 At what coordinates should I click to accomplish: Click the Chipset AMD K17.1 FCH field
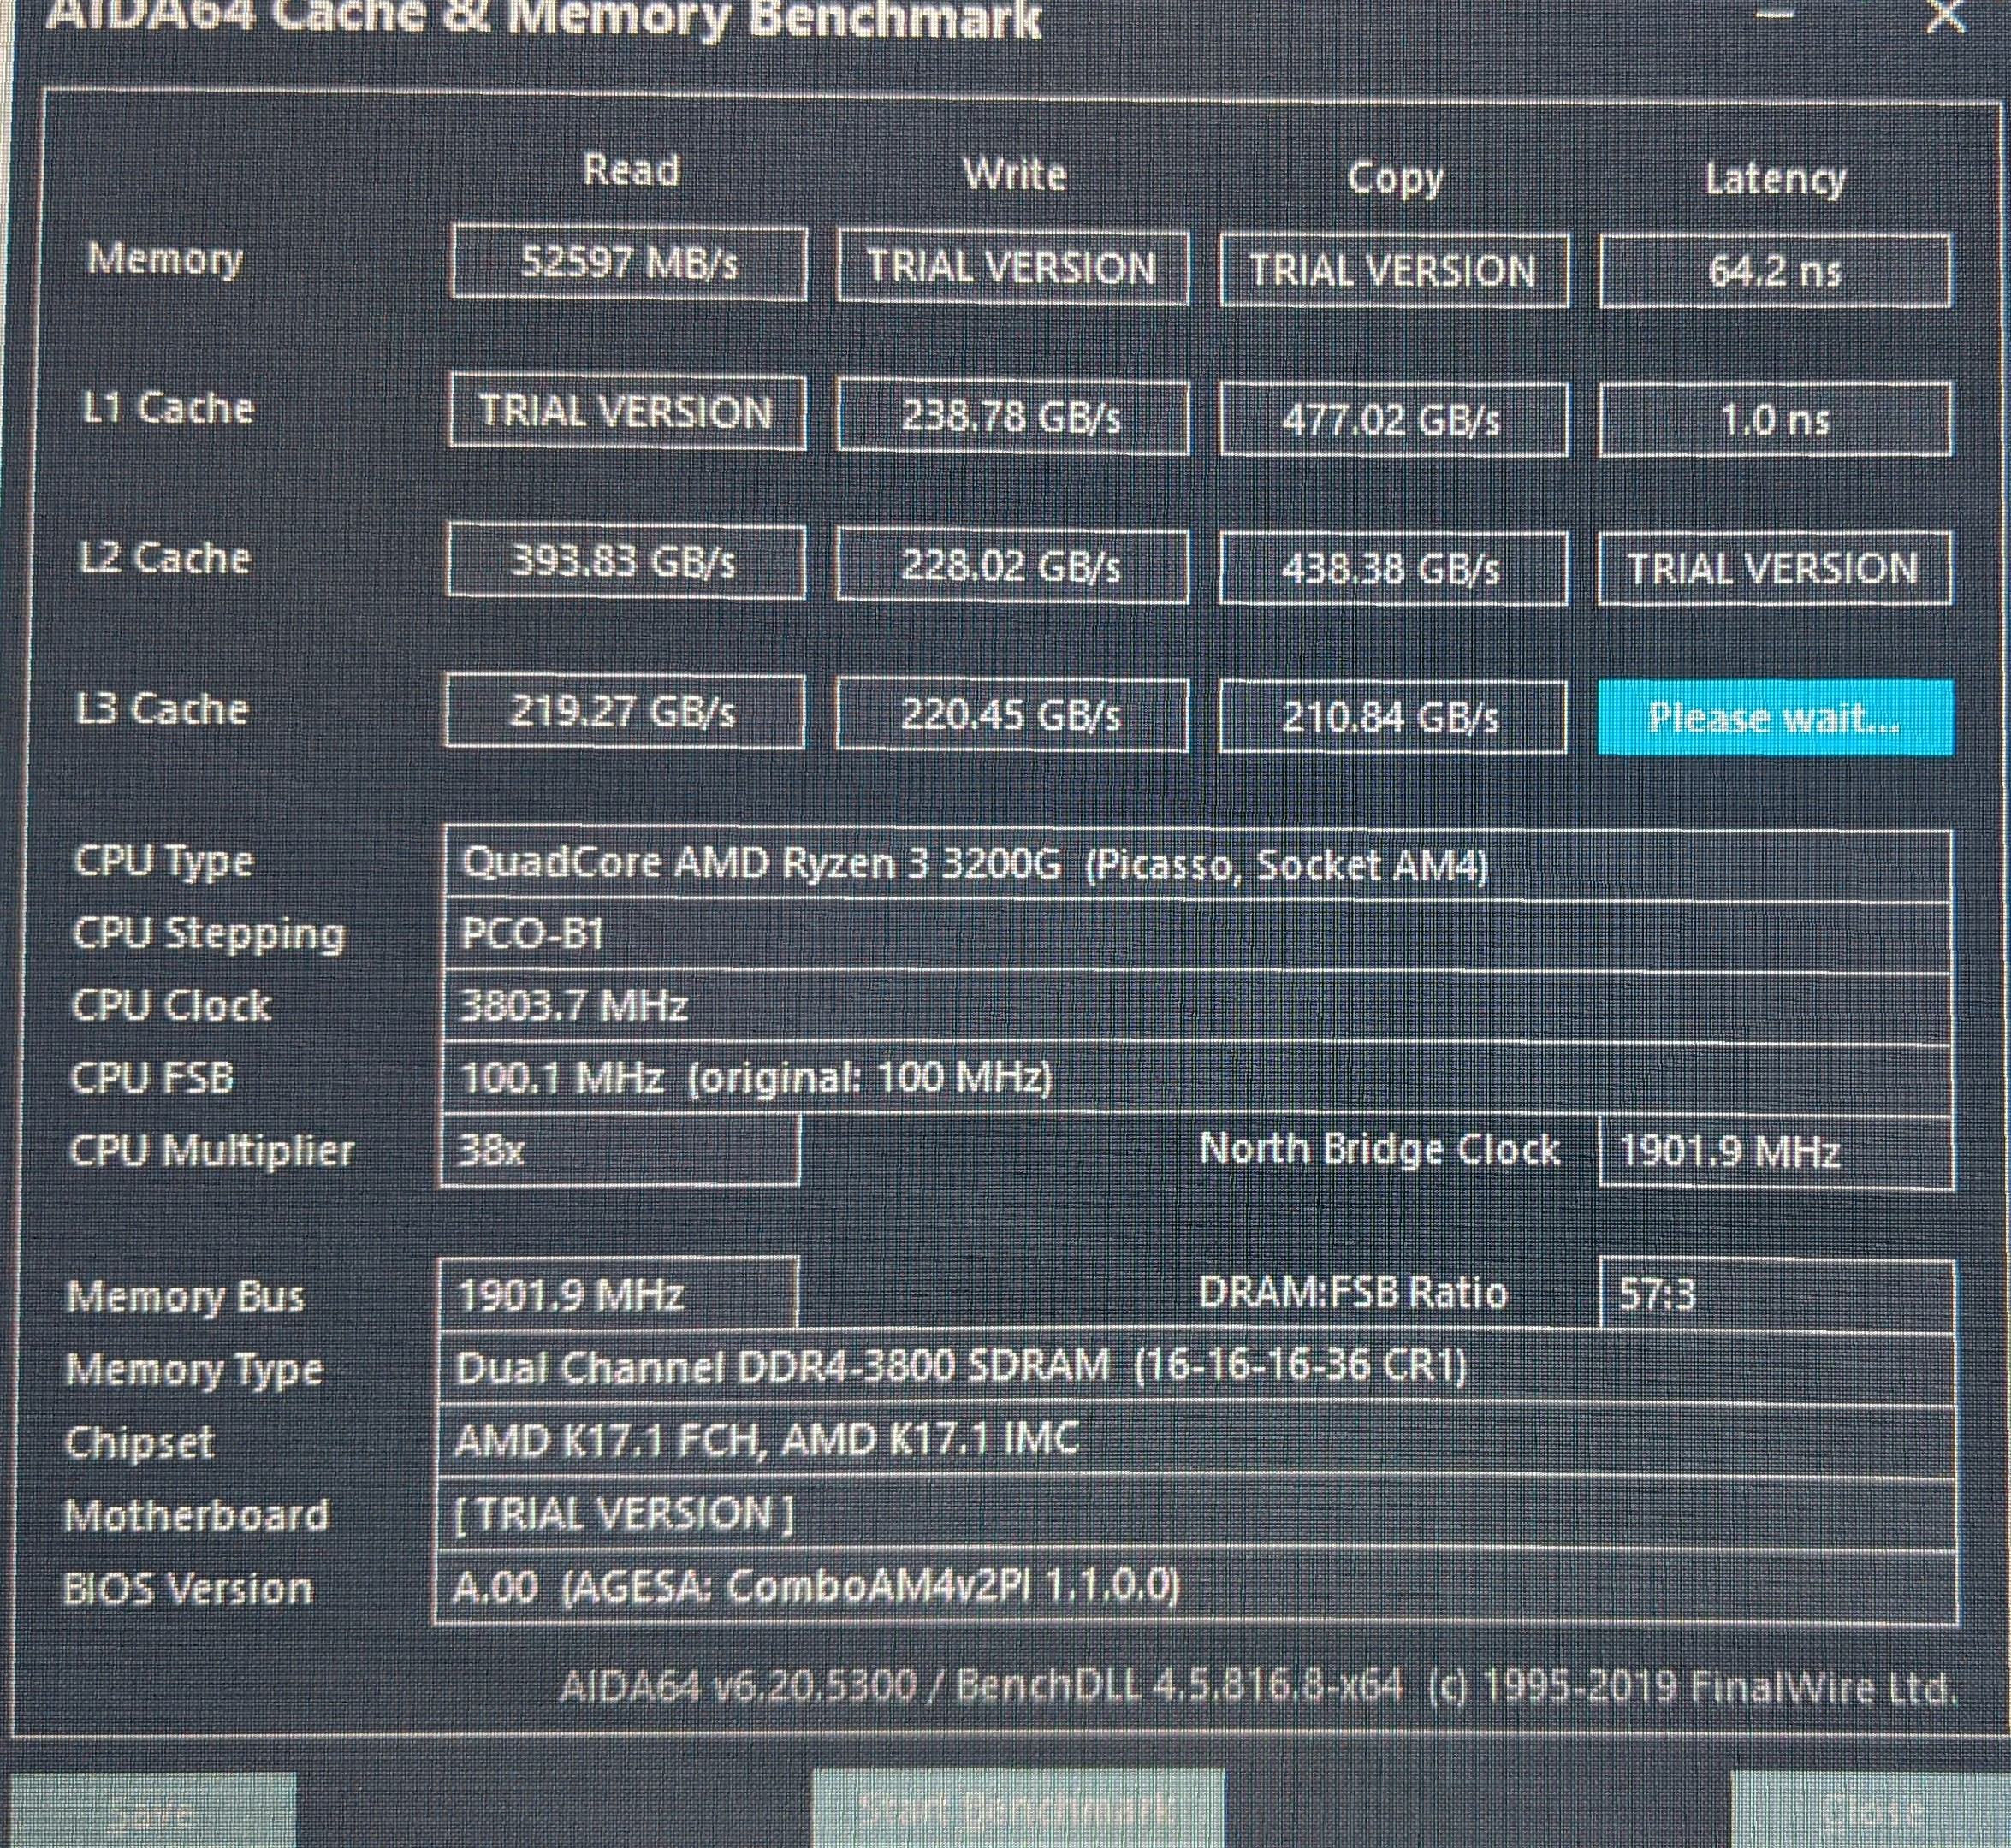click(1197, 1441)
